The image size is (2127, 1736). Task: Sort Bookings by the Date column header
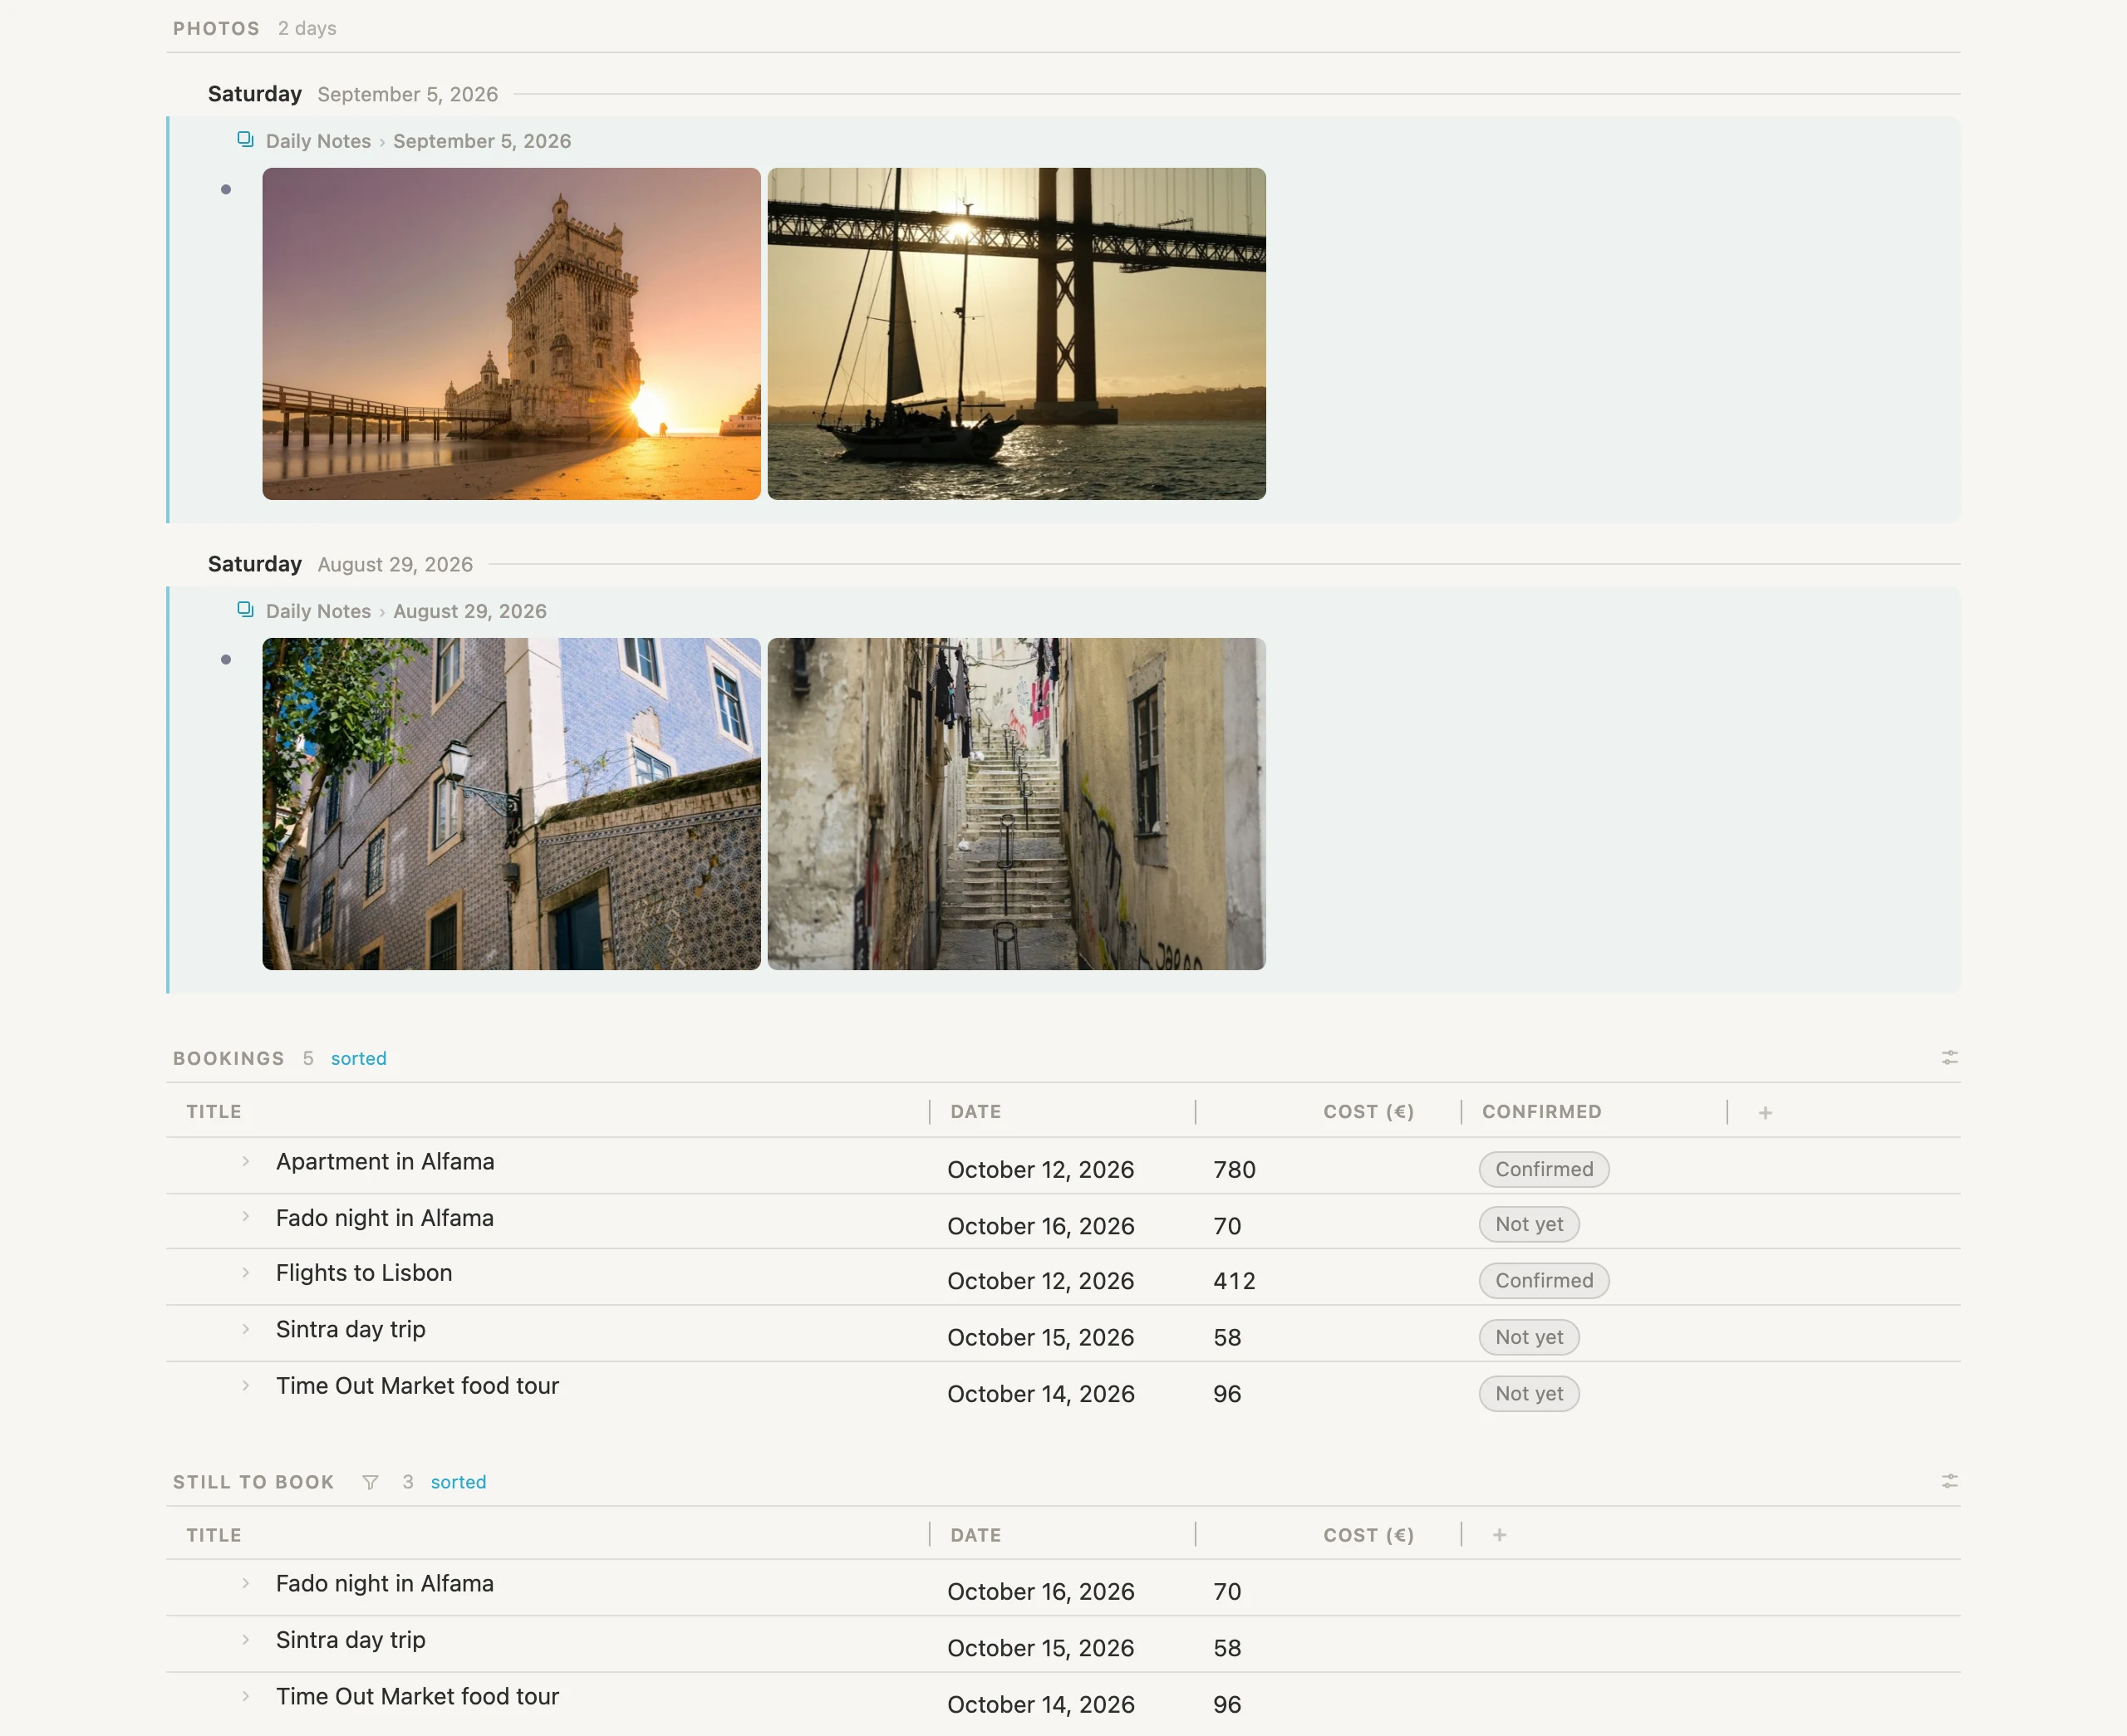pos(975,1112)
